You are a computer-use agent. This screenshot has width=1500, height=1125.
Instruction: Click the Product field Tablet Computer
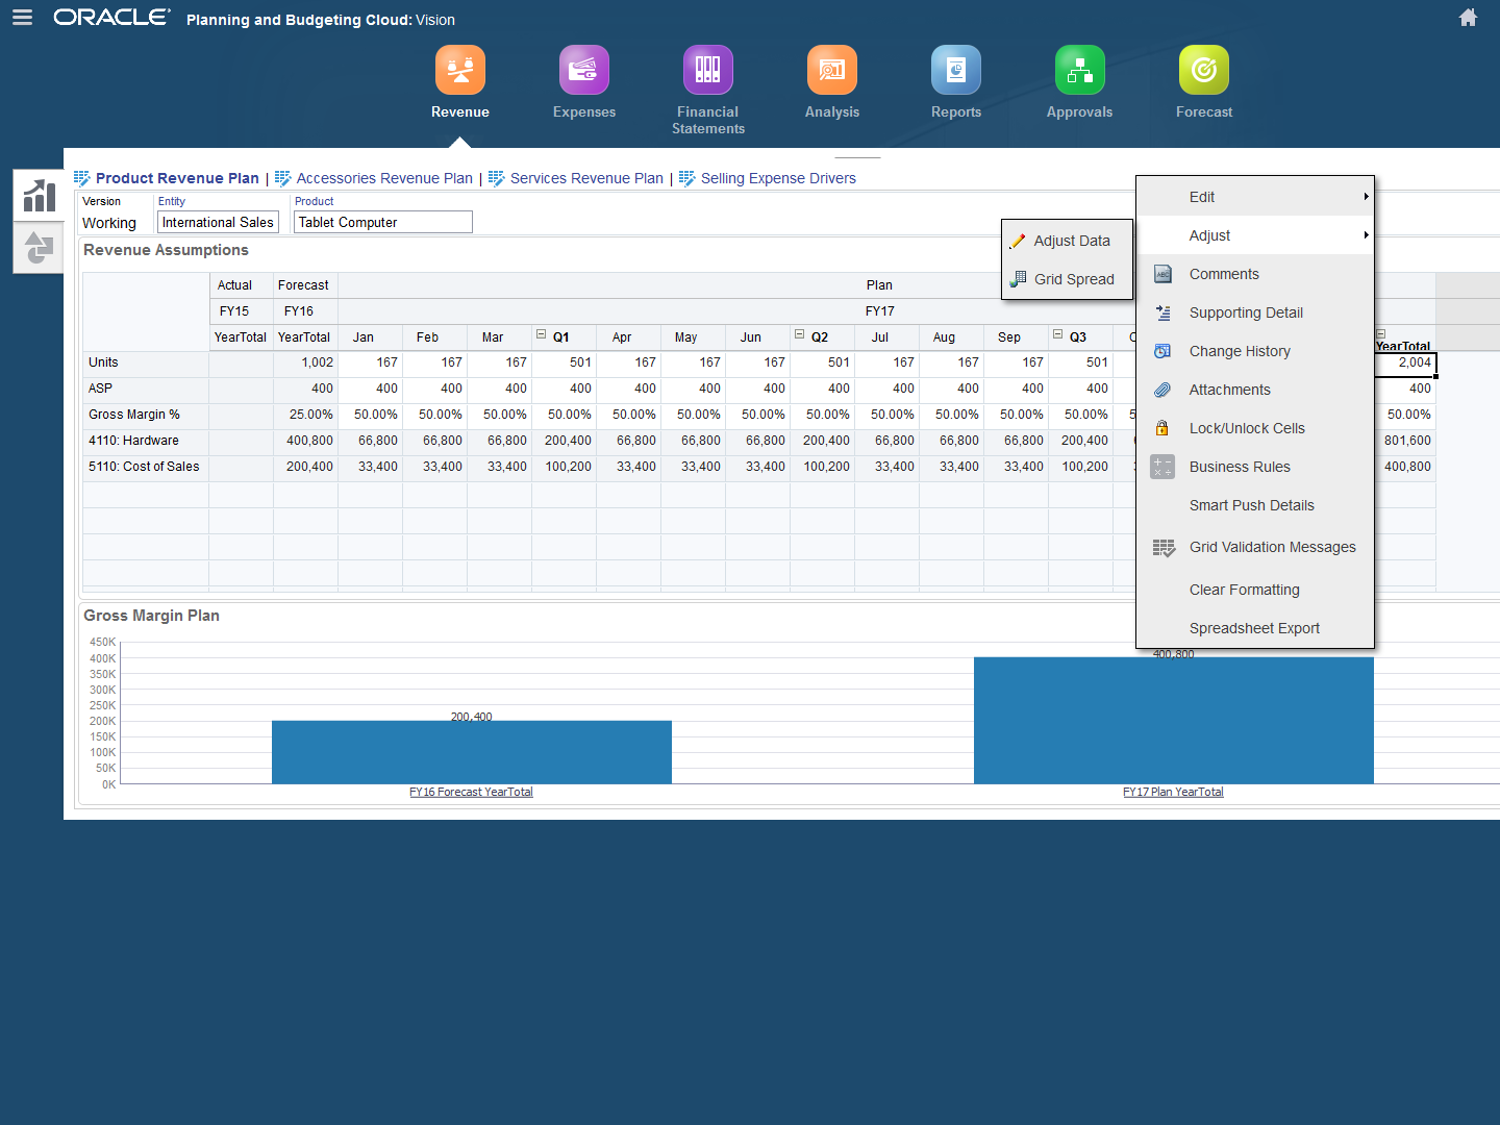click(382, 222)
